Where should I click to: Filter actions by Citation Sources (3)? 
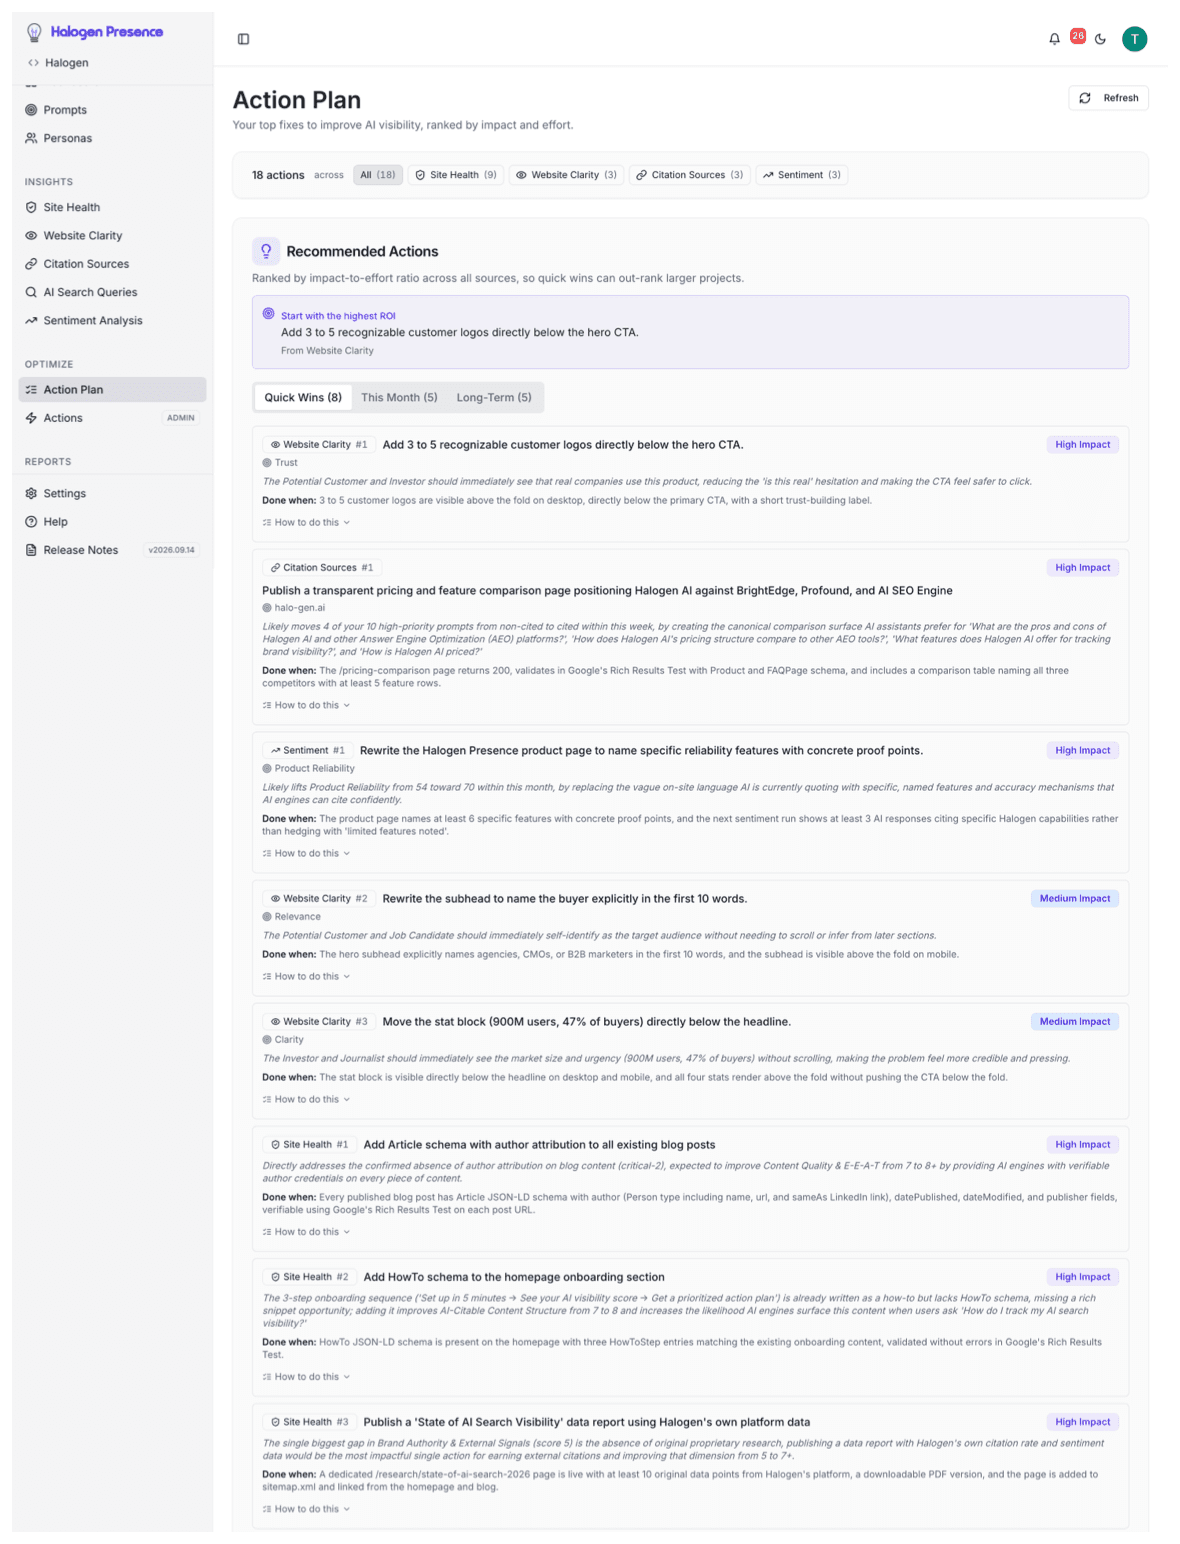pyautogui.click(x=690, y=175)
